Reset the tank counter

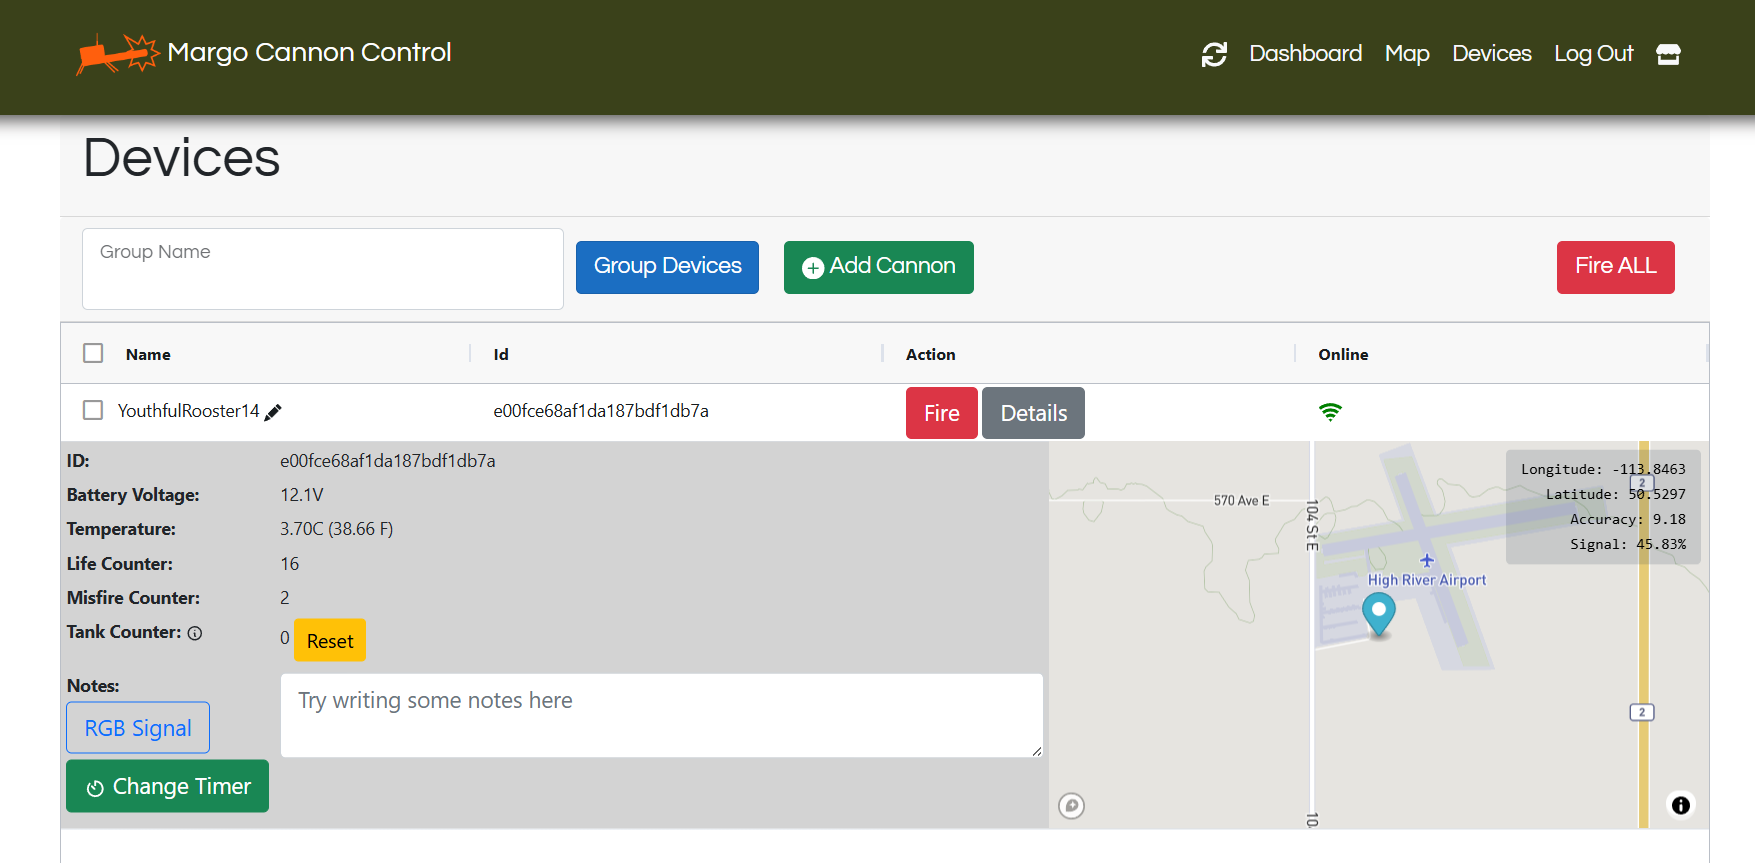click(330, 641)
